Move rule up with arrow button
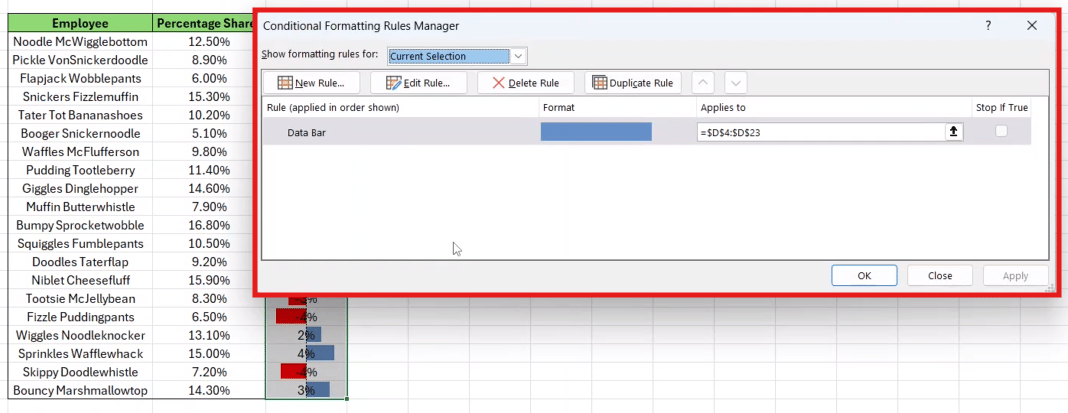Image resolution: width=1068 pixels, height=413 pixels. pyautogui.click(x=704, y=83)
